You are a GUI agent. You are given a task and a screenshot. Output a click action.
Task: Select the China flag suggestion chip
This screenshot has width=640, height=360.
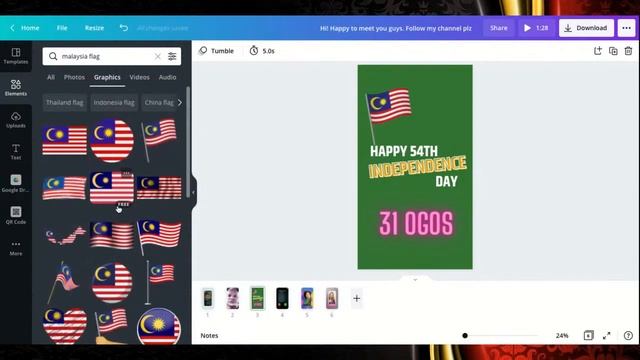pos(159,102)
